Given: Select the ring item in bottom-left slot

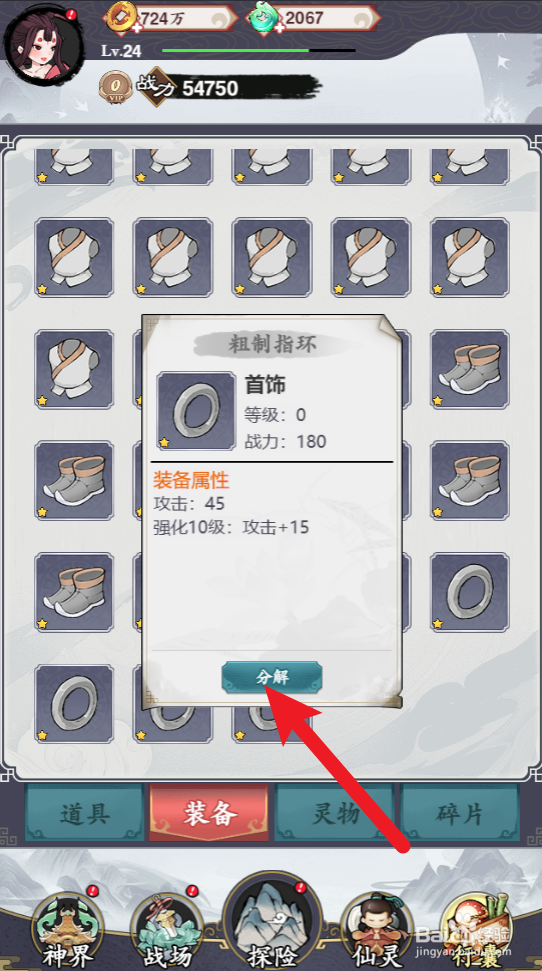Looking at the screenshot, I should tap(74, 703).
